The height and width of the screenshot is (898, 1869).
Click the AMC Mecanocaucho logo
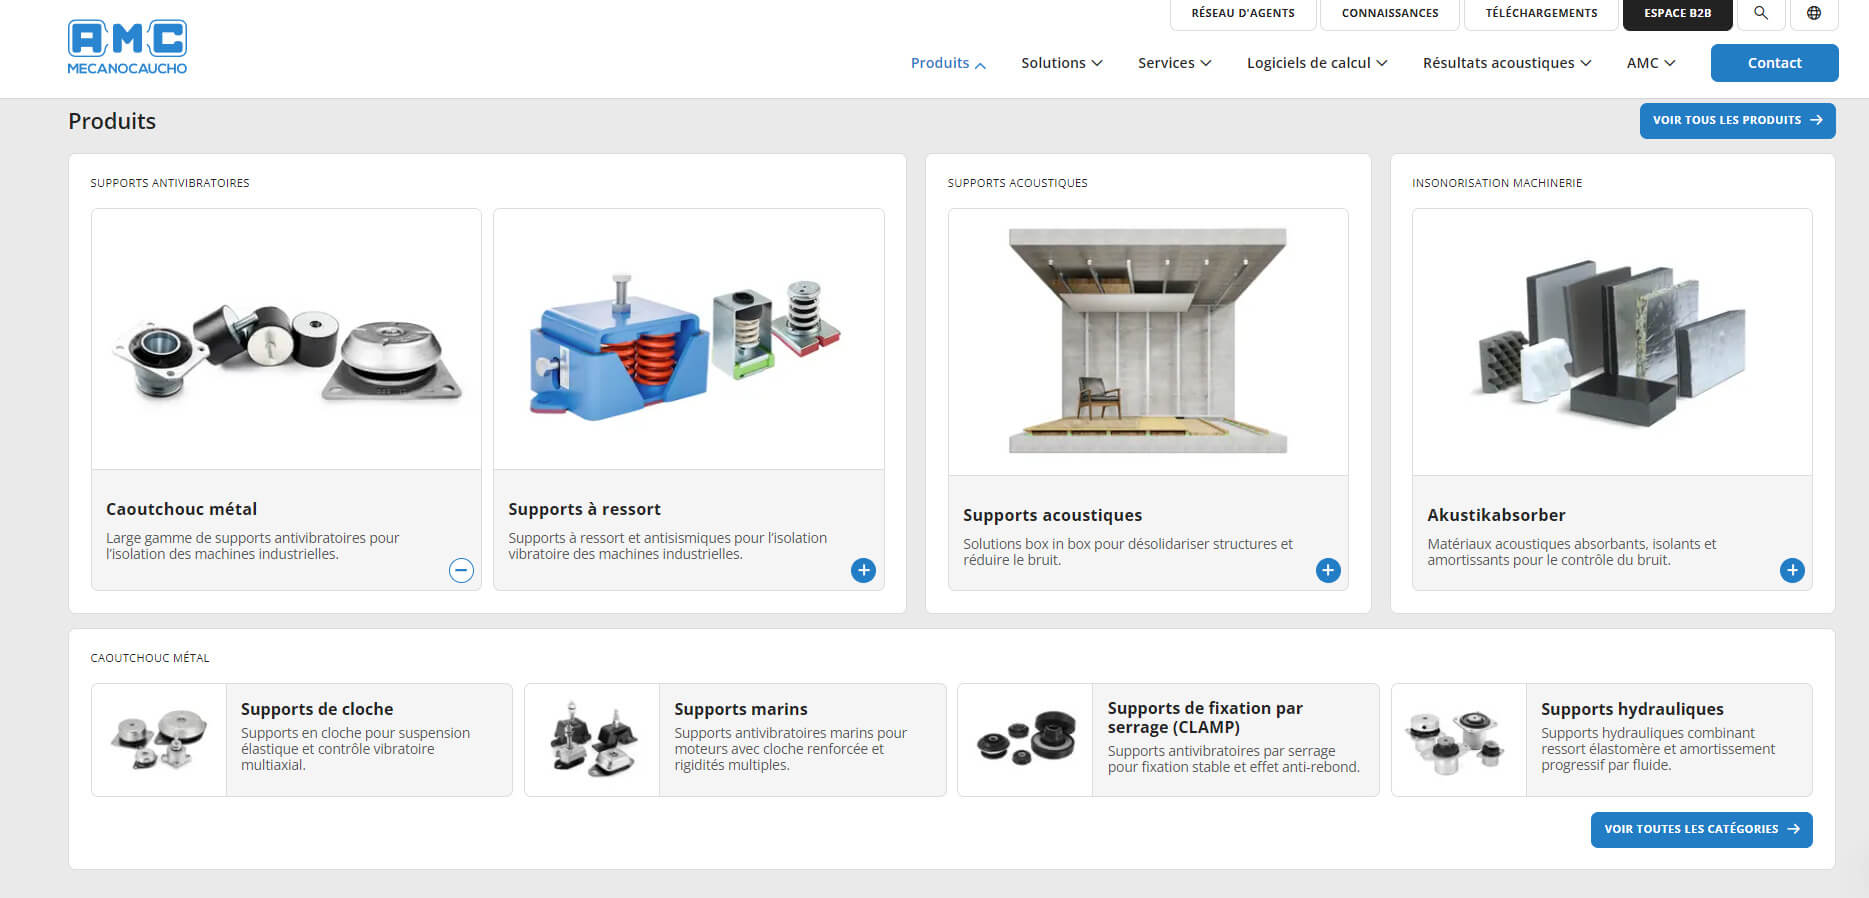pyautogui.click(x=127, y=47)
